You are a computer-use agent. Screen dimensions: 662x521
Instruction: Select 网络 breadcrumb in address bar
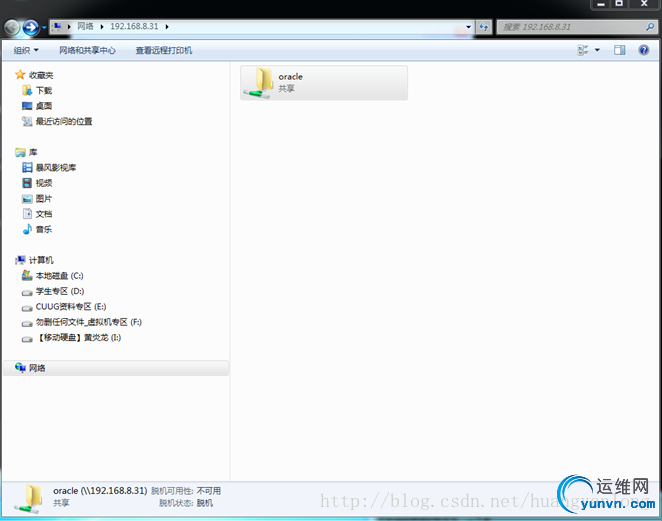pyautogui.click(x=85, y=27)
